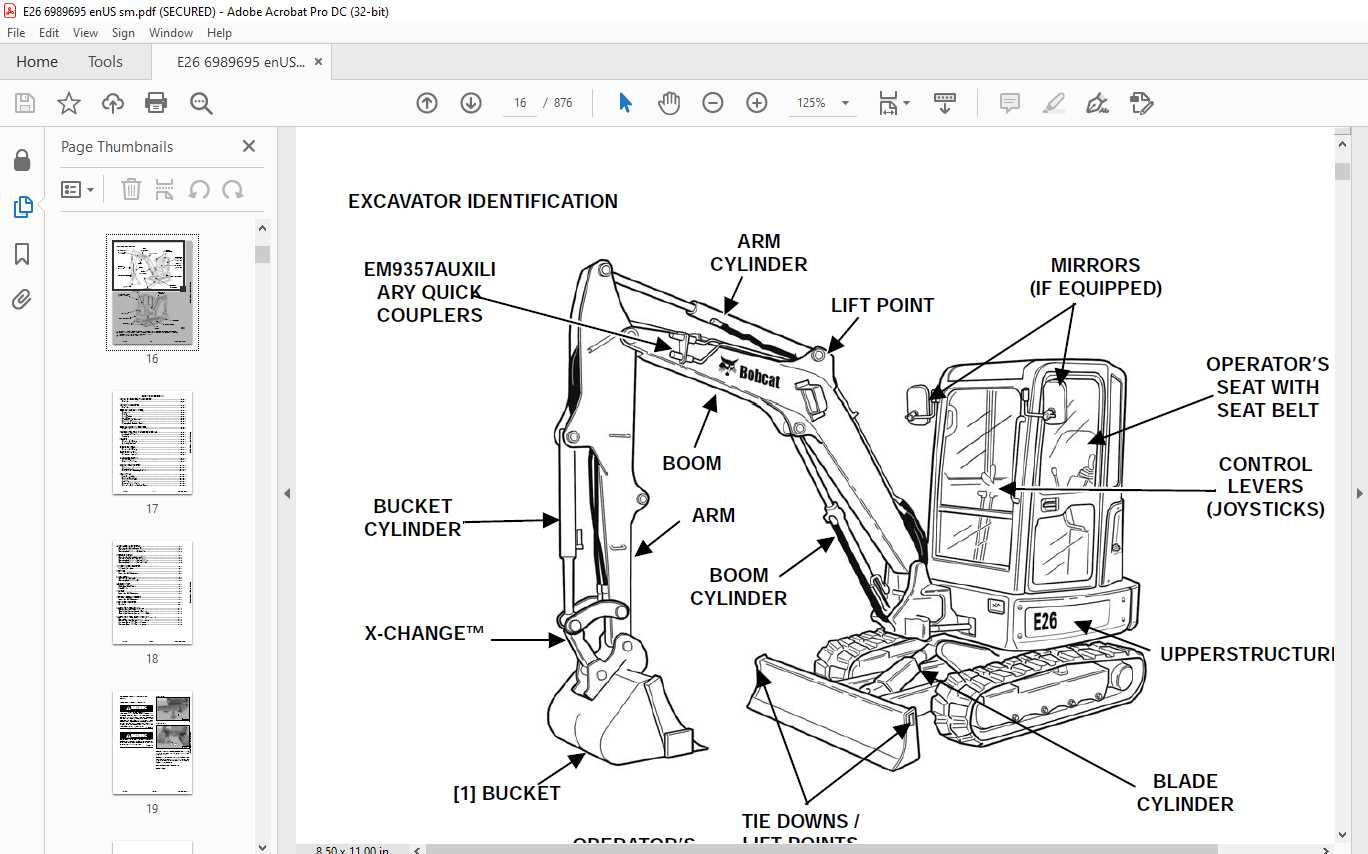Select the Highlight text pen tool
The width and height of the screenshot is (1368, 854).
pyautogui.click(x=1053, y=103)
